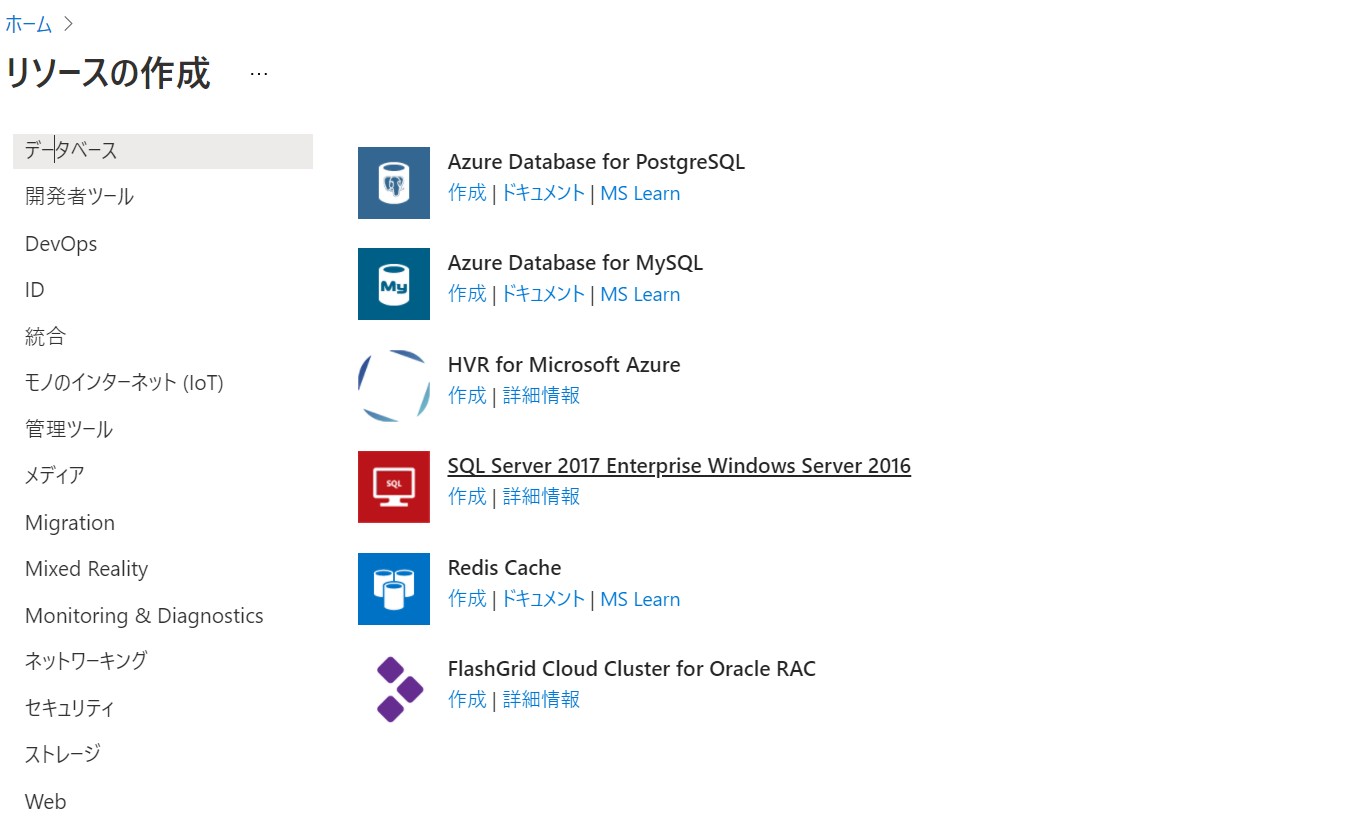Viewport: 1349px width, 828px height.
Task: Choose the ID category
Action: click(x=35, y=290)
